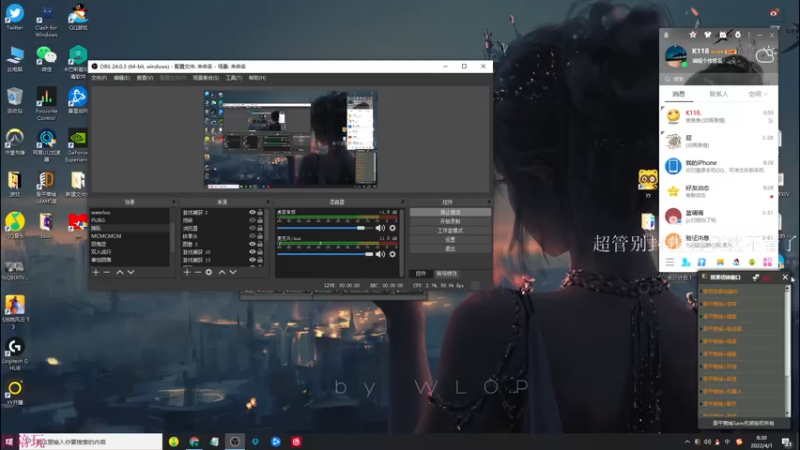Open WeChat desktop icon
Image resolution: width=800 pixels, height=450 pixels.
tap(46, 59)
